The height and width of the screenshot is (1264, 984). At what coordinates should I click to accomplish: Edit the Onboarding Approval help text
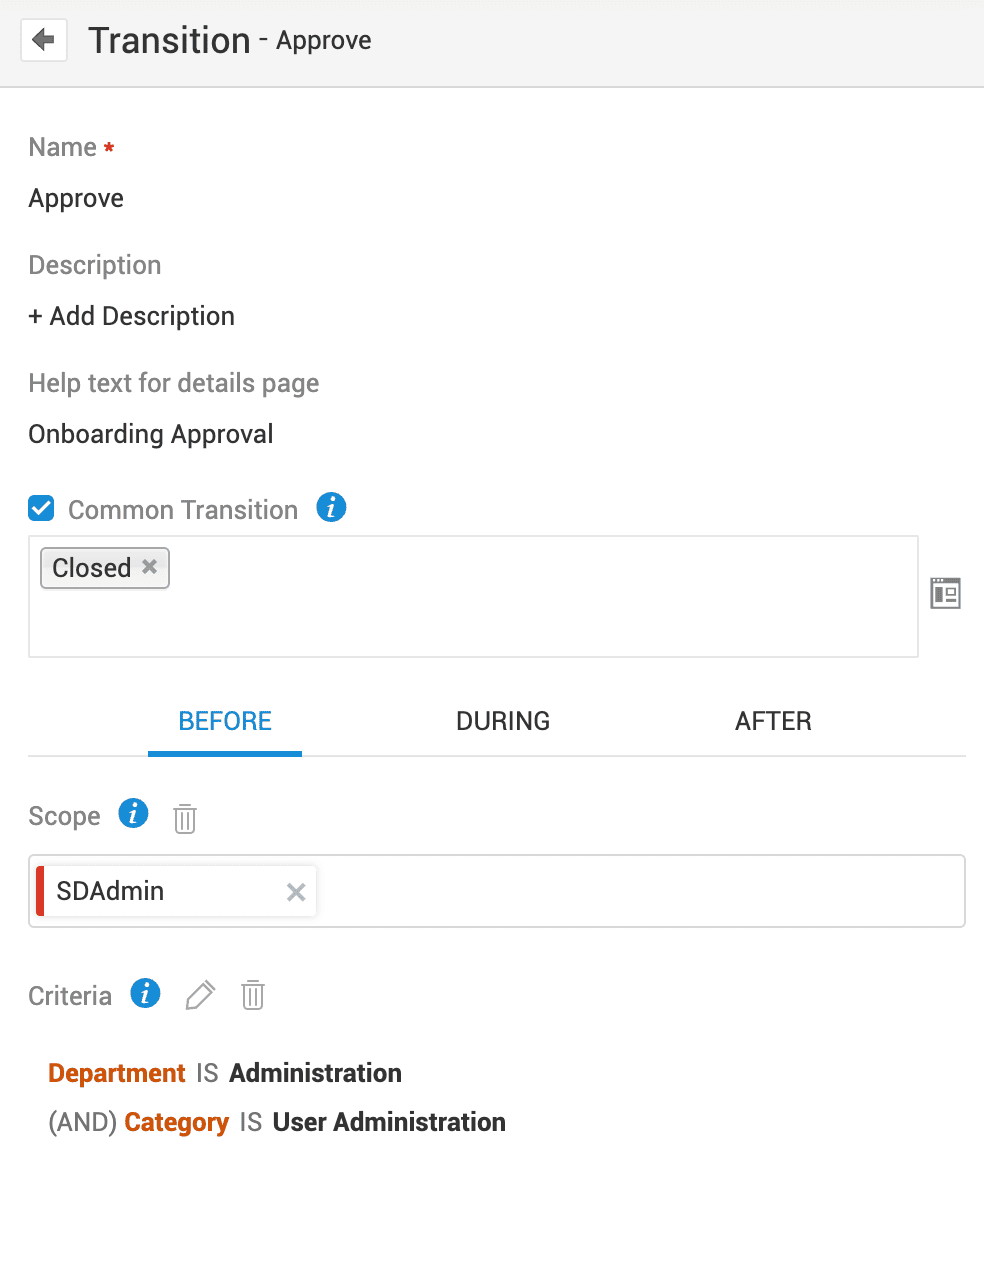(151, 434)
